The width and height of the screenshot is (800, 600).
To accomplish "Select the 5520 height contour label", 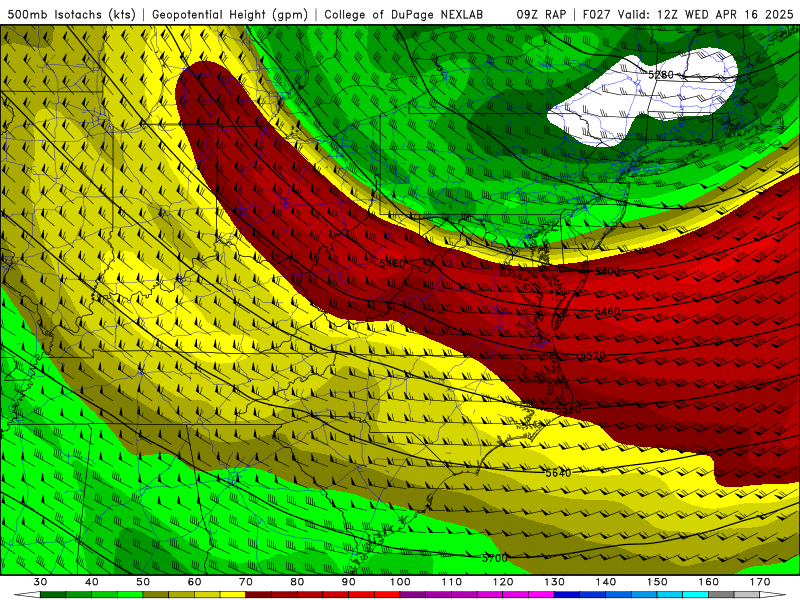I will tap(592, 355).
